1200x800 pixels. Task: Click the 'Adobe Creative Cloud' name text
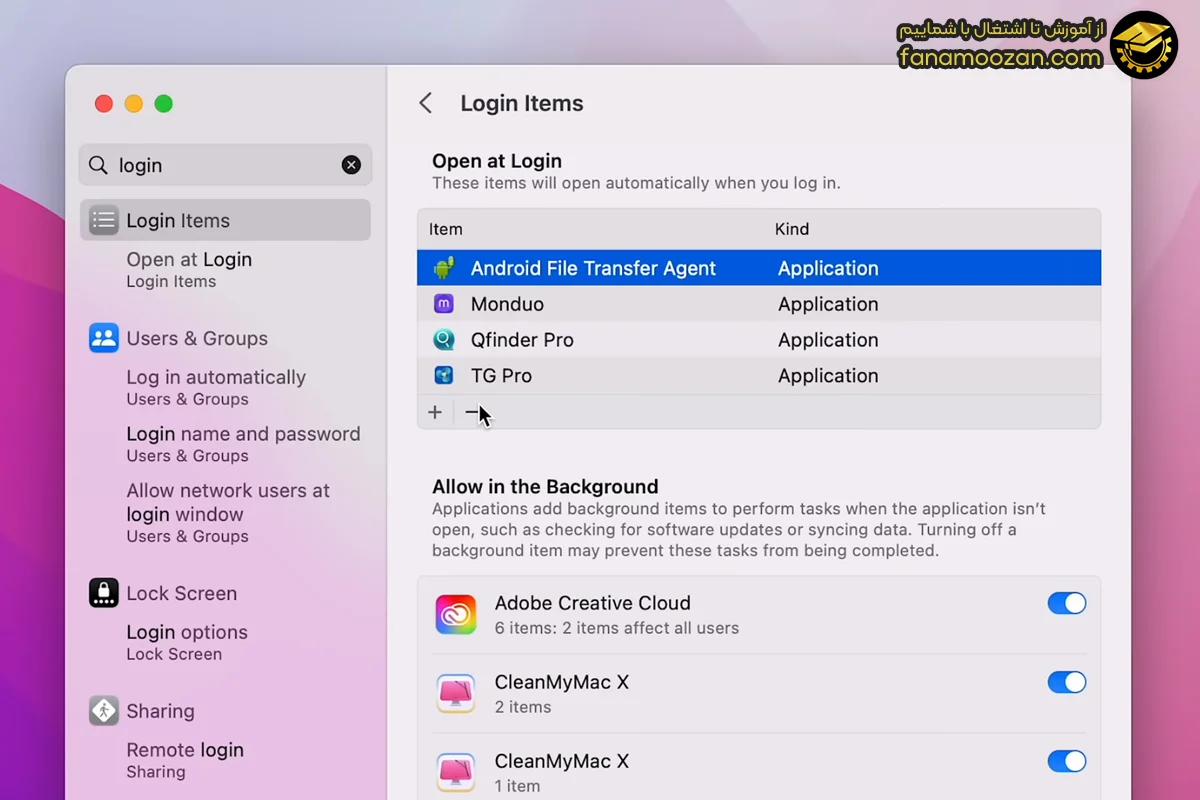(x=593, y=603)
